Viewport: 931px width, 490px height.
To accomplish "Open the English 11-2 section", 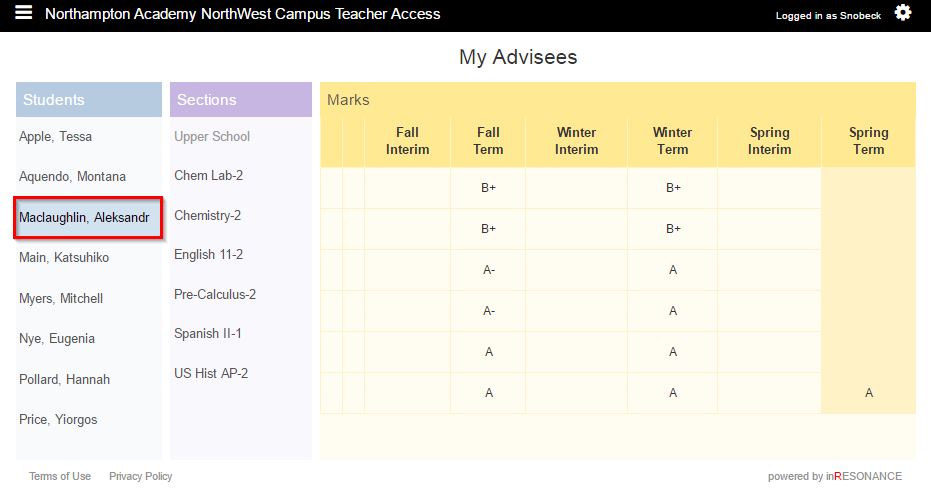I will tap(209, 255).
